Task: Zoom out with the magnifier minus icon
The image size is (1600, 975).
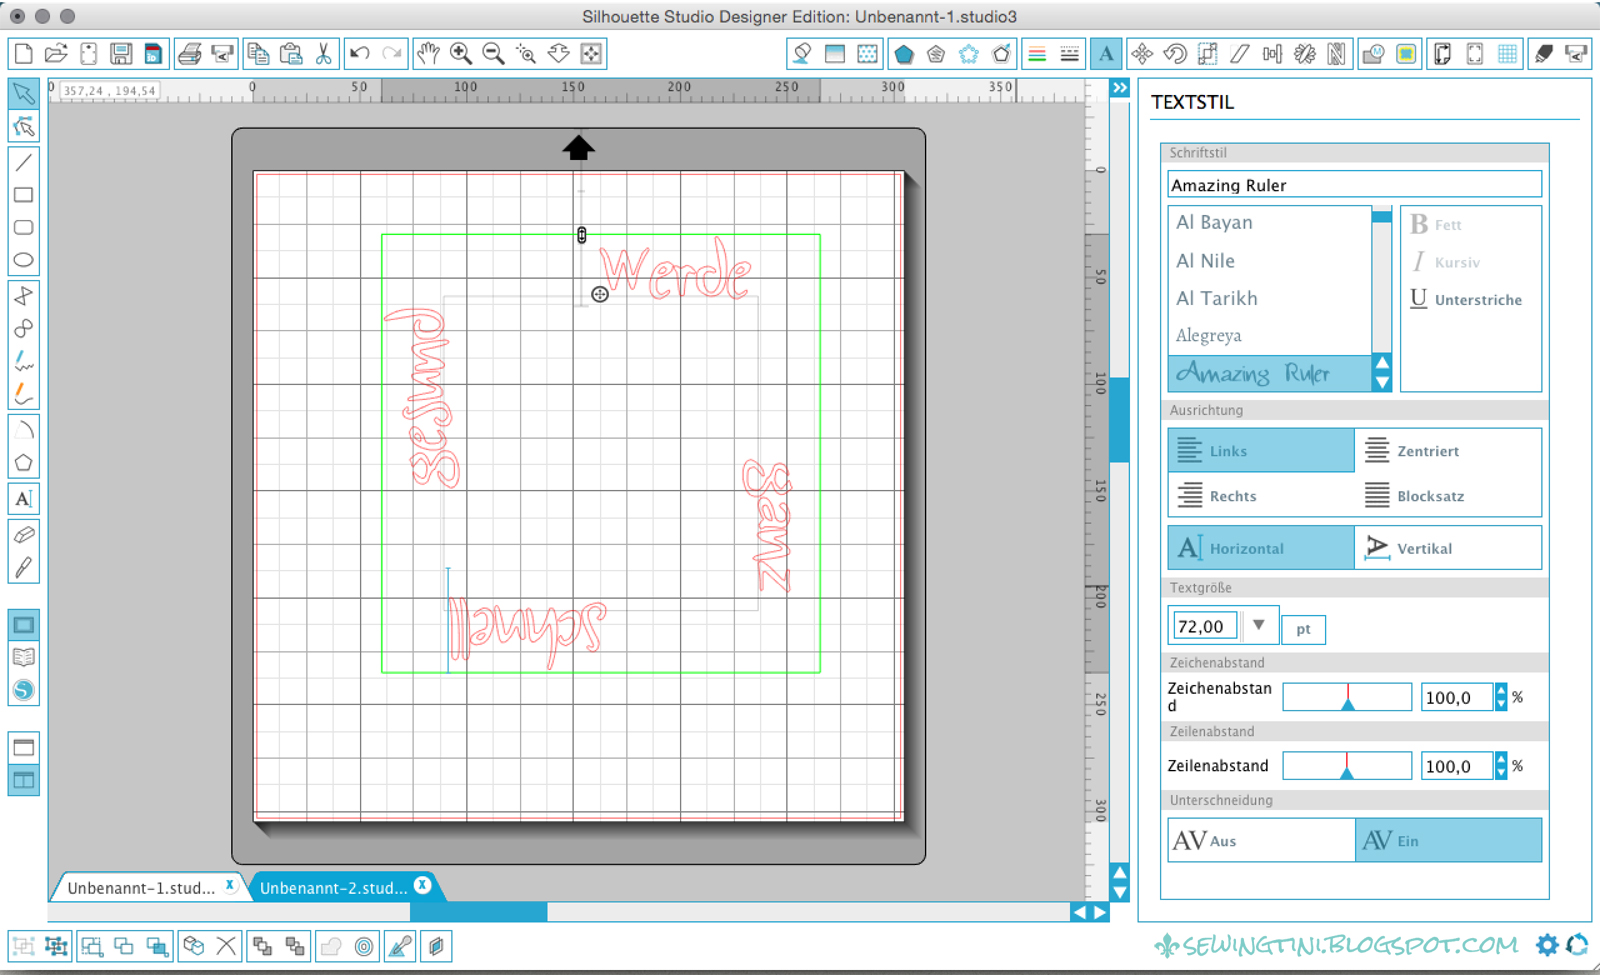Action: [493, 54]
